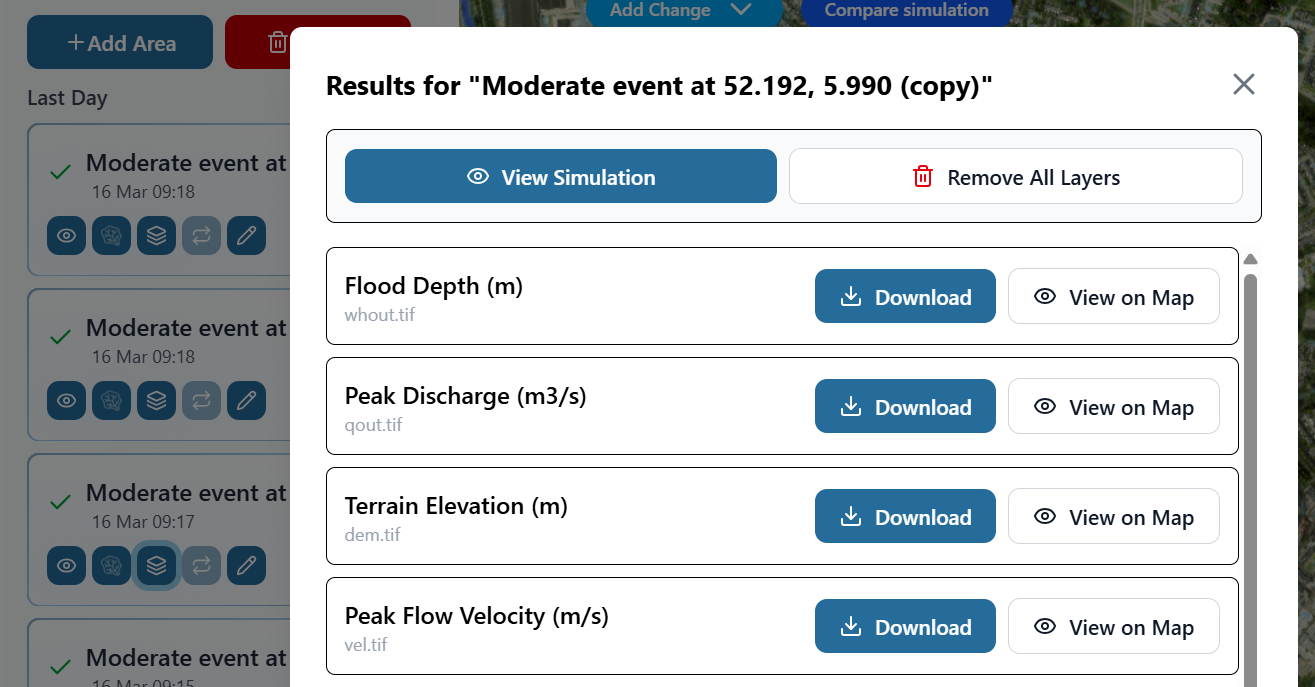Show Flood Depth layer on map
Screen dimensions: 1315x687
pos(1113,297)
